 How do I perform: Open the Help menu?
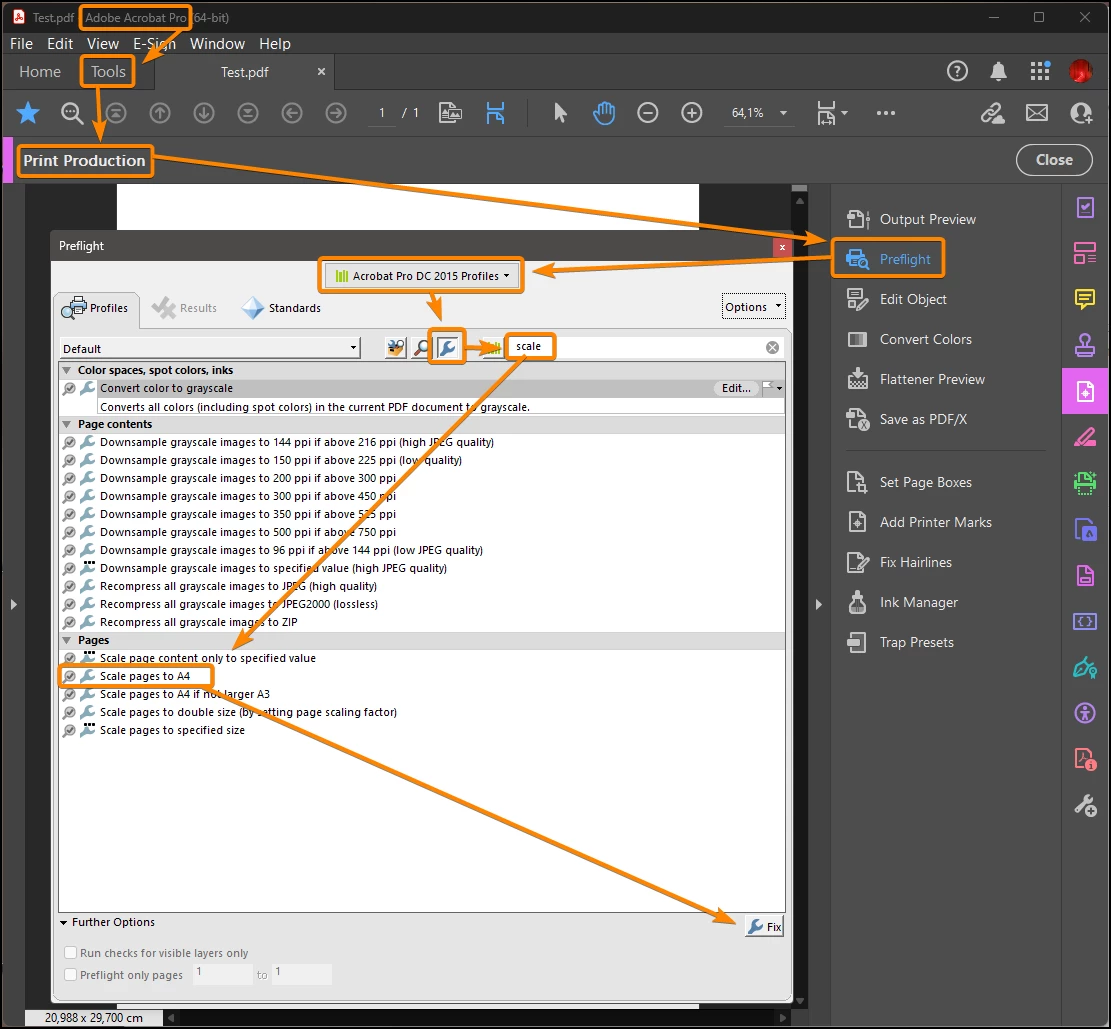click(274, 43)
